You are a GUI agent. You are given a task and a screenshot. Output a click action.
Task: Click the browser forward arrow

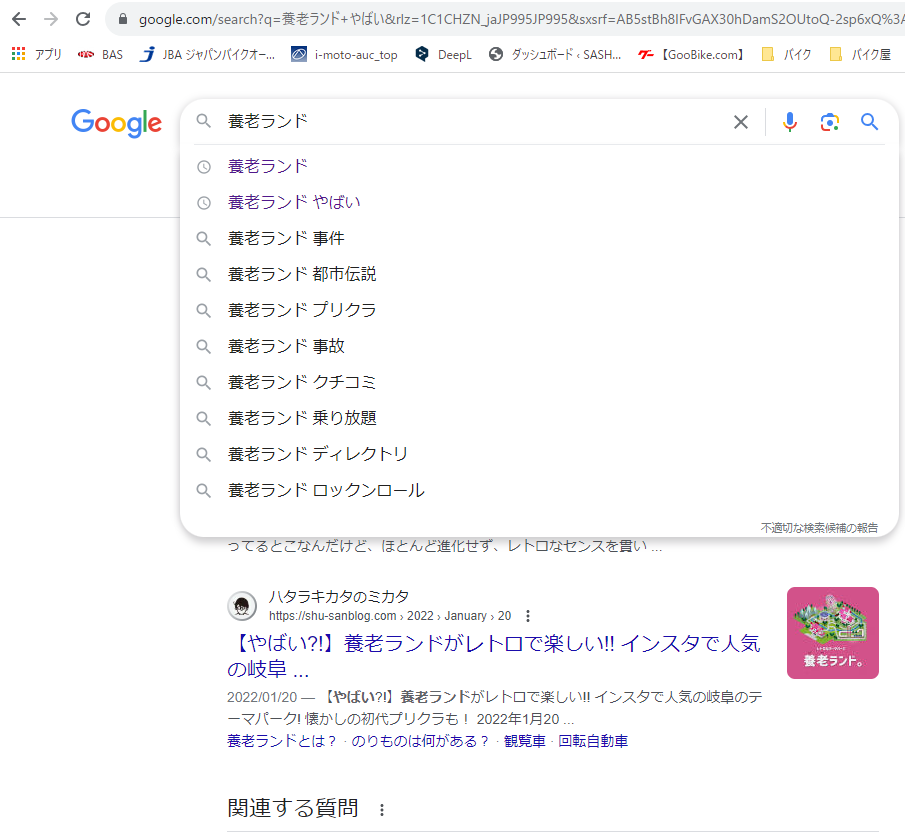51,19
